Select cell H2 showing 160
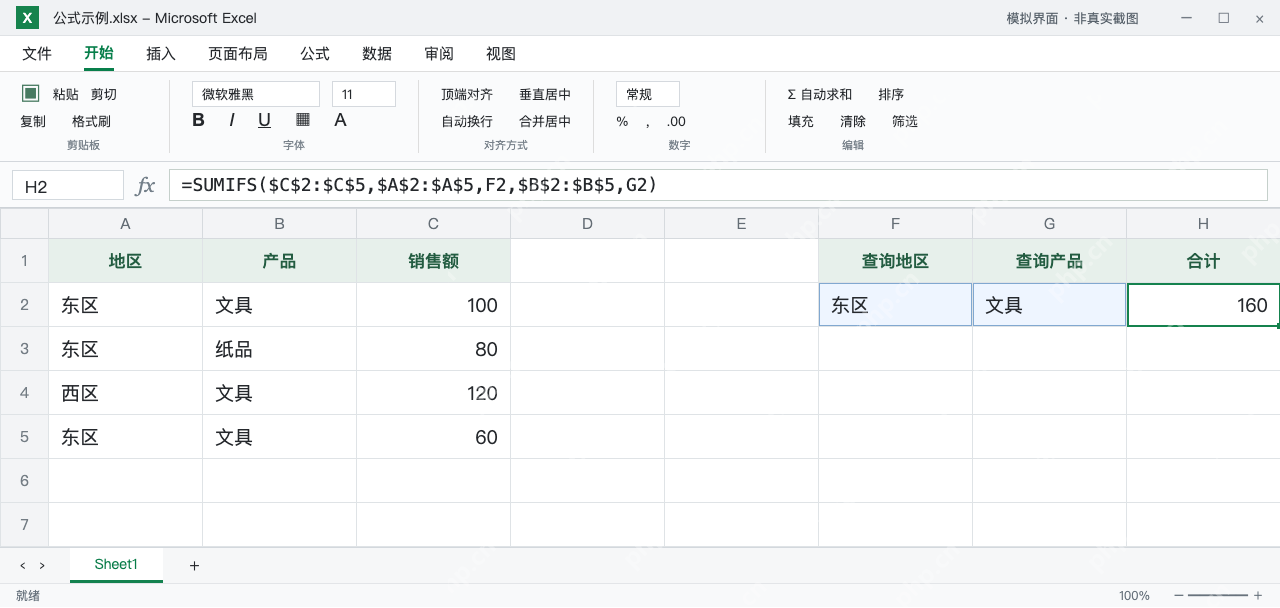 pos(1204,305)
